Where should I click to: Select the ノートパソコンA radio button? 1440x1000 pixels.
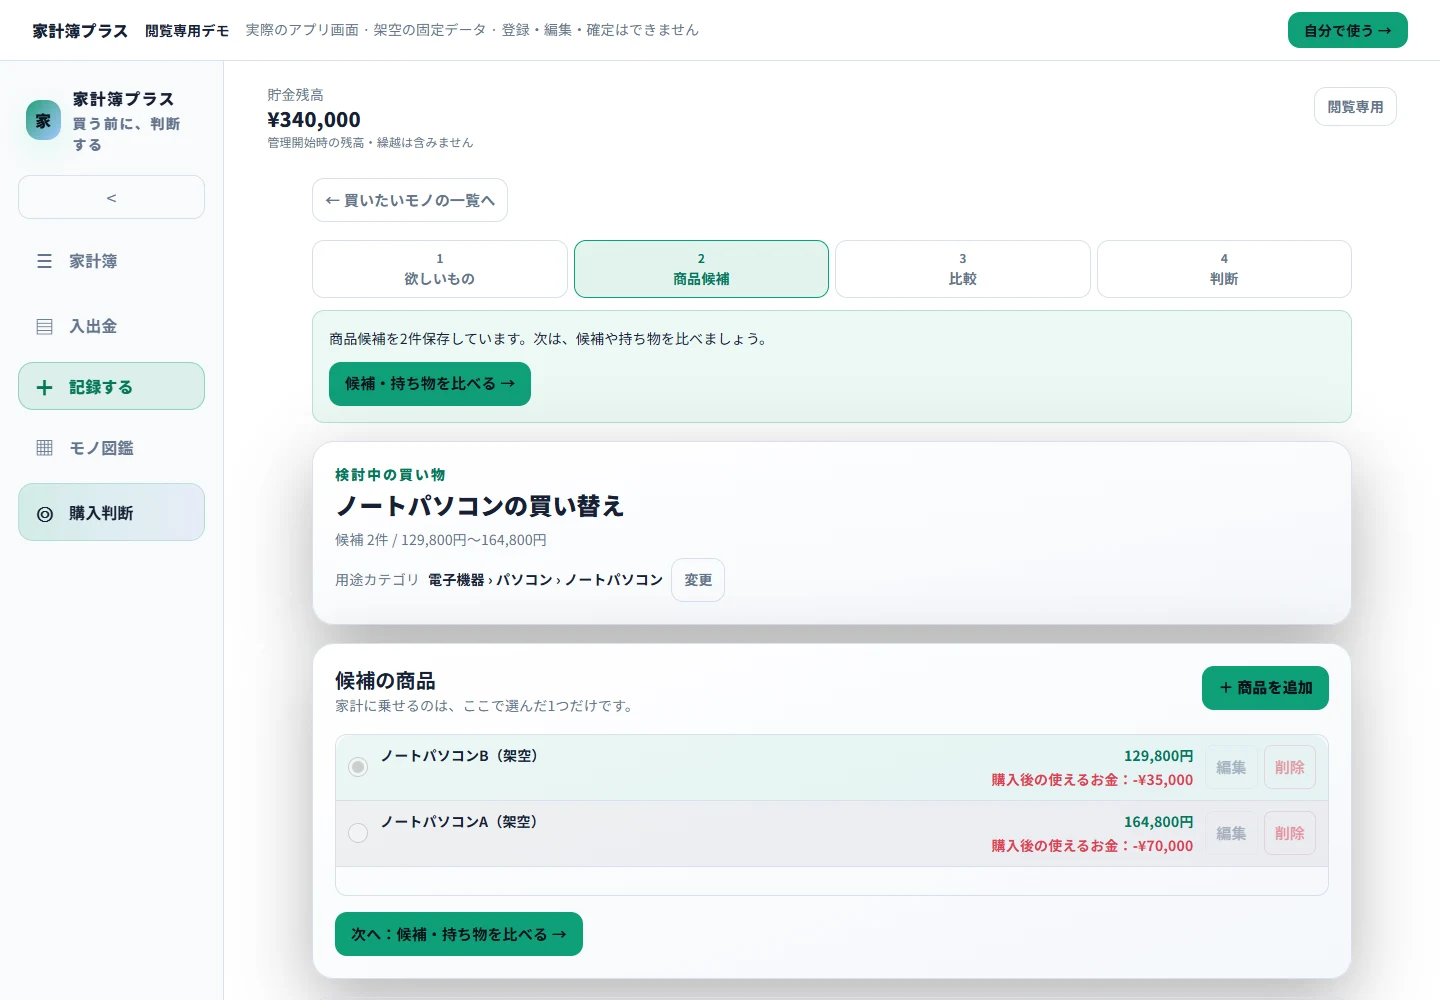[358, 833]
